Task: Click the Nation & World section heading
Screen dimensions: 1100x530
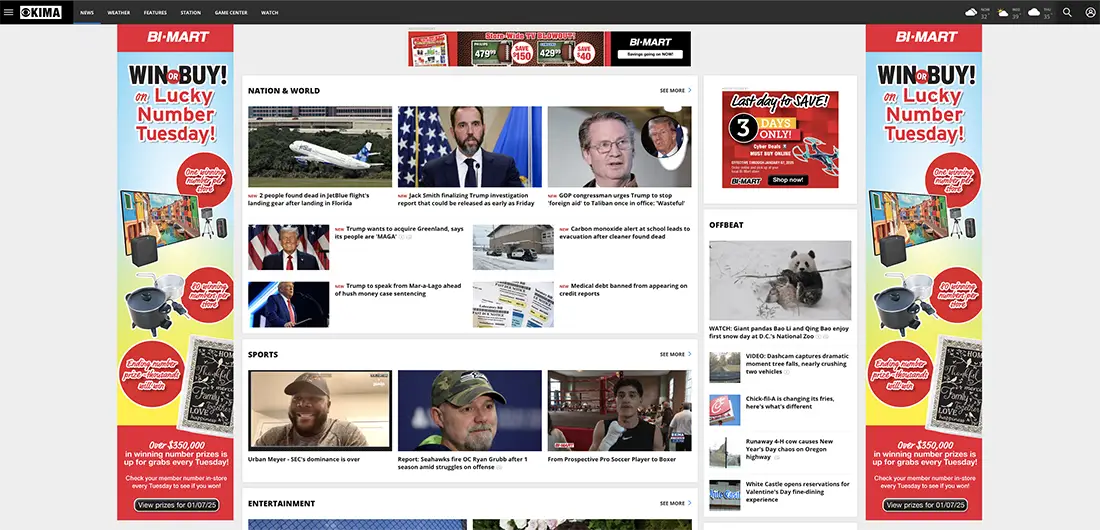Action: 283,91
